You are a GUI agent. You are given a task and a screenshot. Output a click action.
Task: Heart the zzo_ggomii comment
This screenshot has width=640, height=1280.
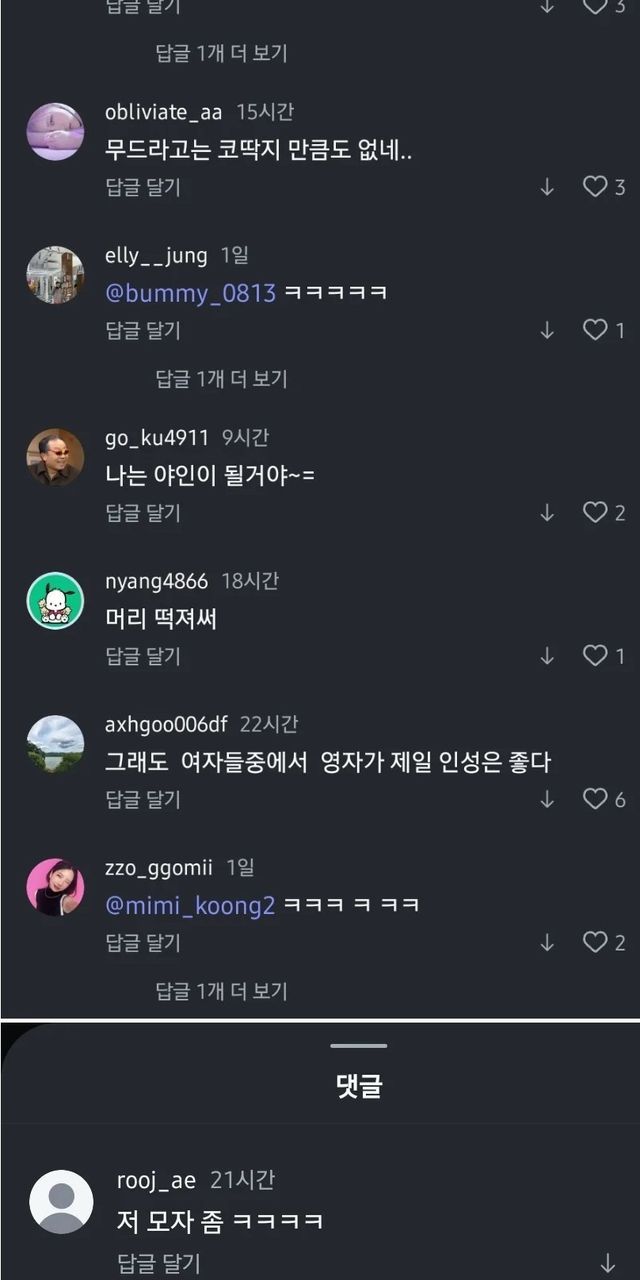coord(596,942)
